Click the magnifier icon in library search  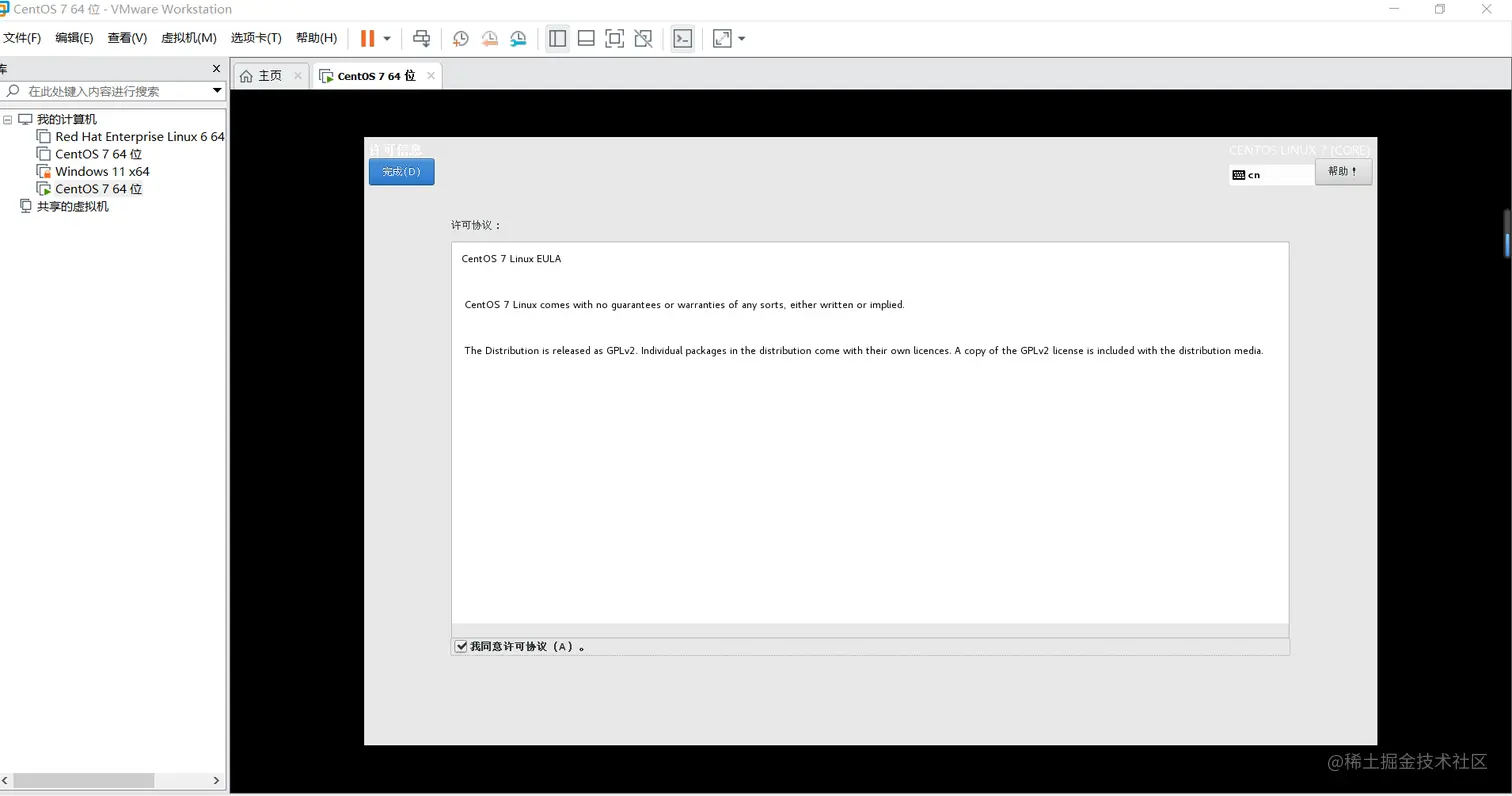tap(13, 91)
